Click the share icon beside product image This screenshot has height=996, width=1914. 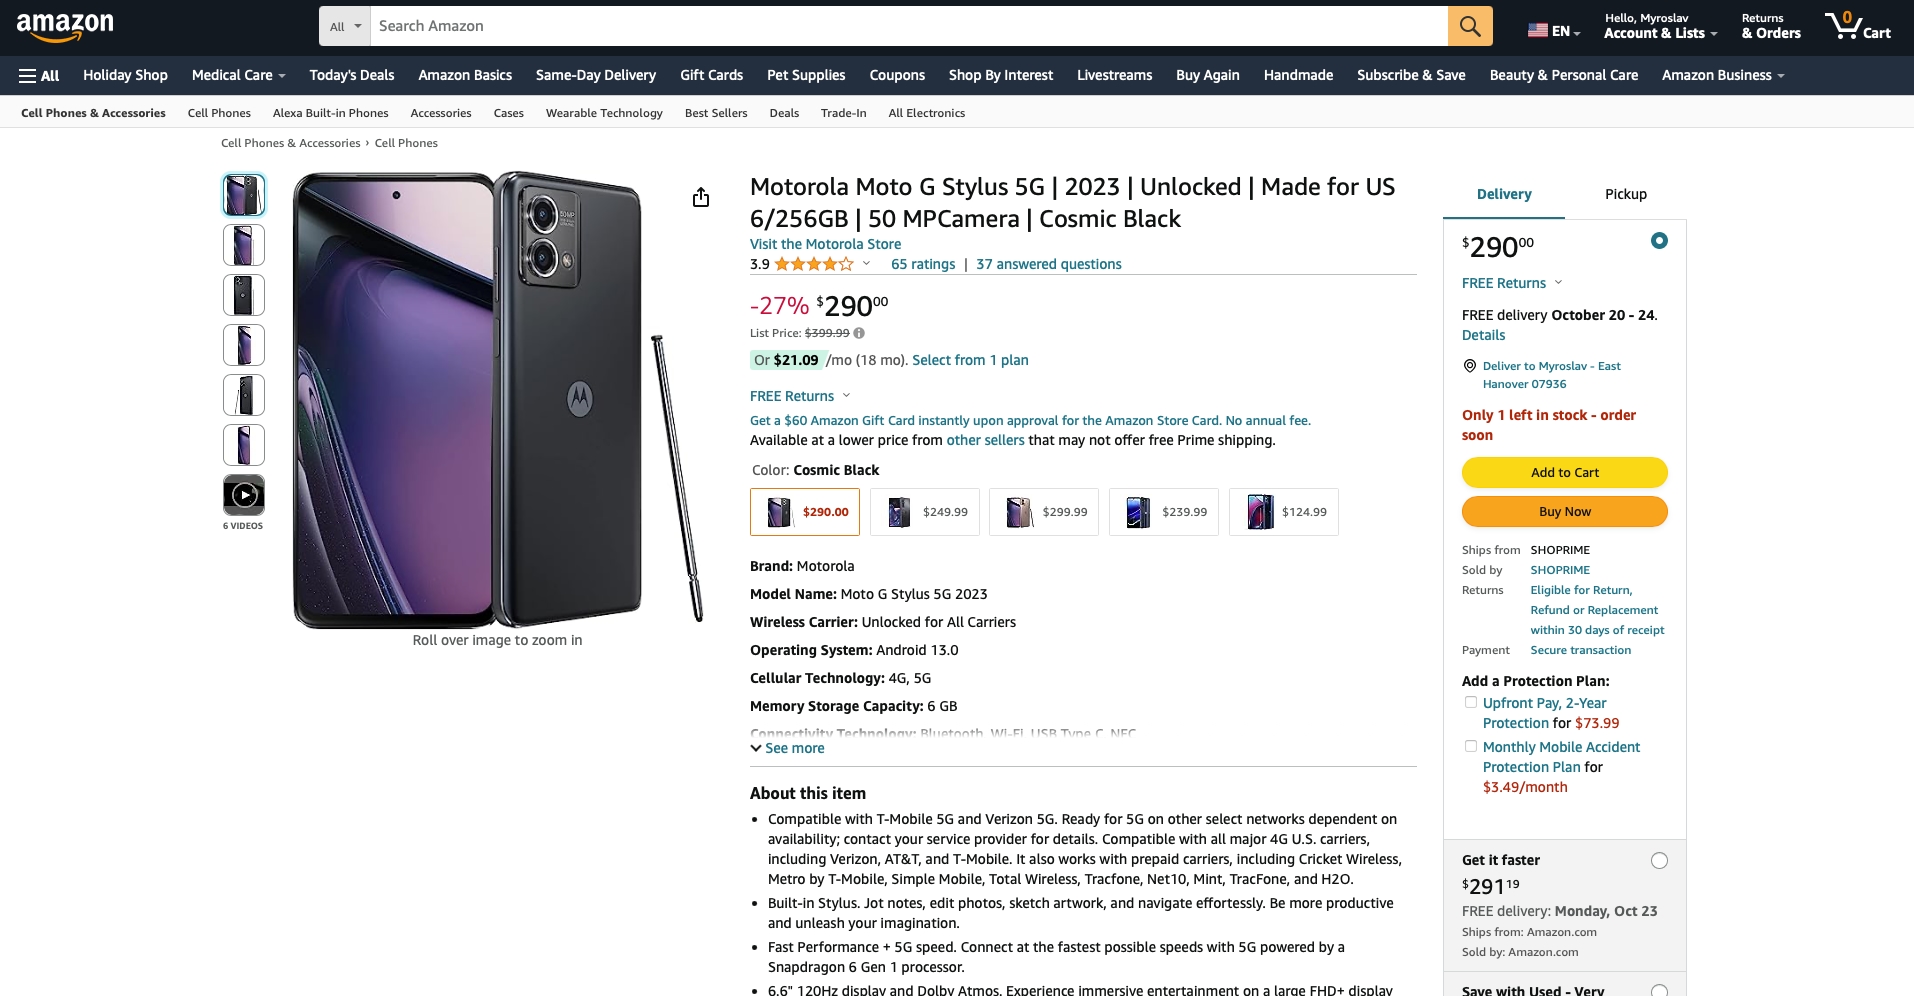[701, 197]
